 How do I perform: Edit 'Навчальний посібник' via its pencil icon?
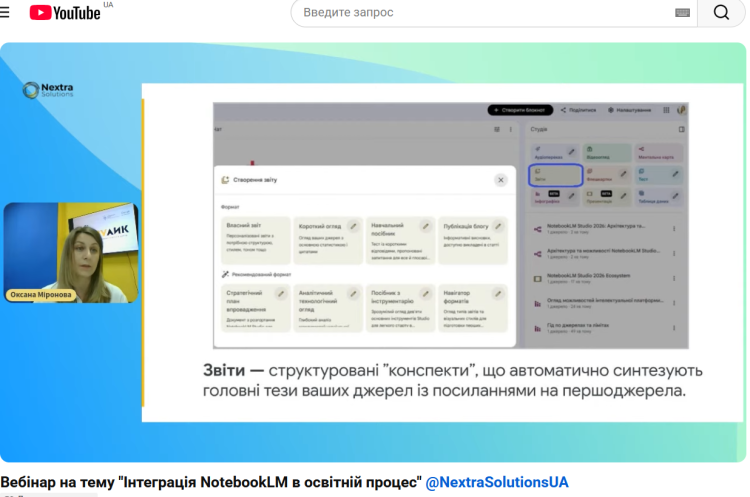[426, 226]
